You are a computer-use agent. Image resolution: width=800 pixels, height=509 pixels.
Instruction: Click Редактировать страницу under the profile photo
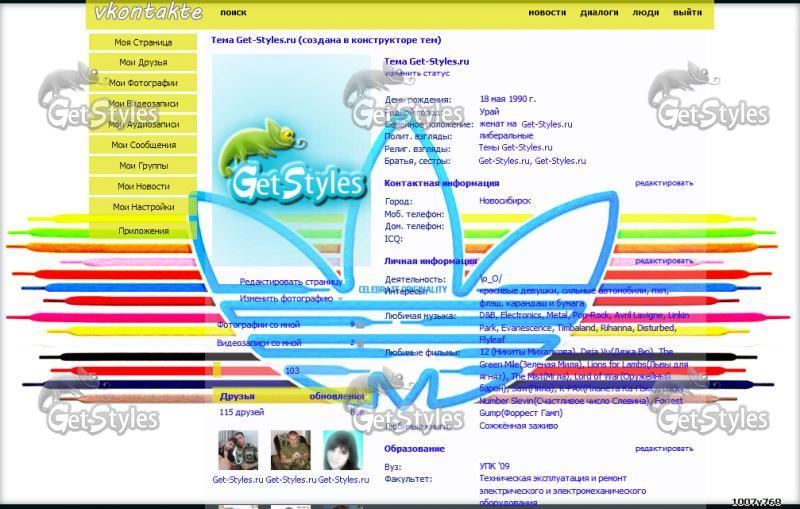tap(291, 282)
